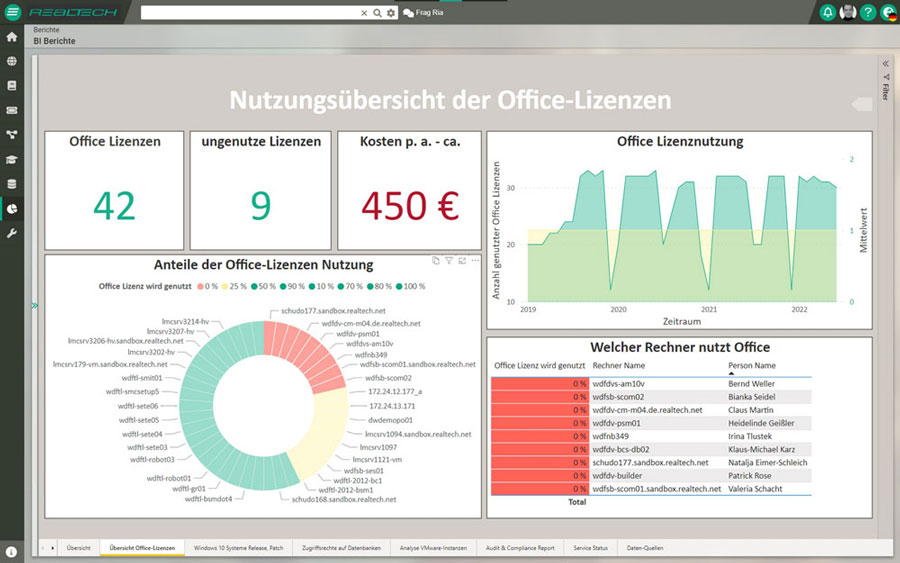Open the book icon in sidebar
Image resolution: width=900 pixels, height=563 pixels.
[x=11, y=86]
